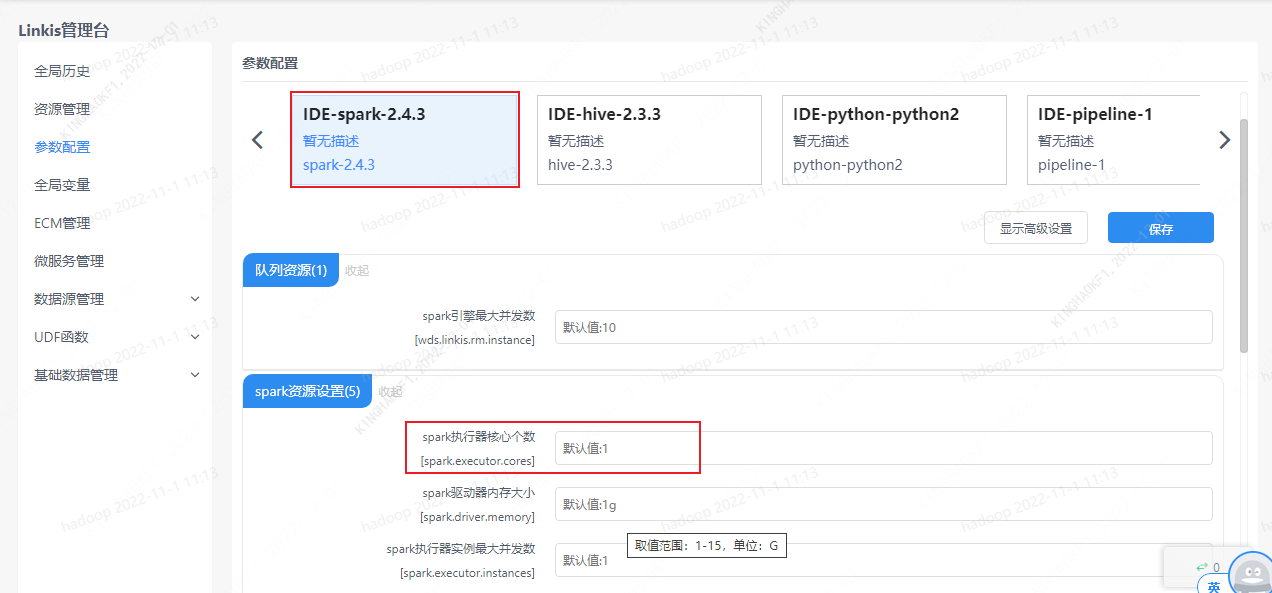Click the green translation arrows icon
This screenshot has height=593, width=1272.
point(1200,566)
